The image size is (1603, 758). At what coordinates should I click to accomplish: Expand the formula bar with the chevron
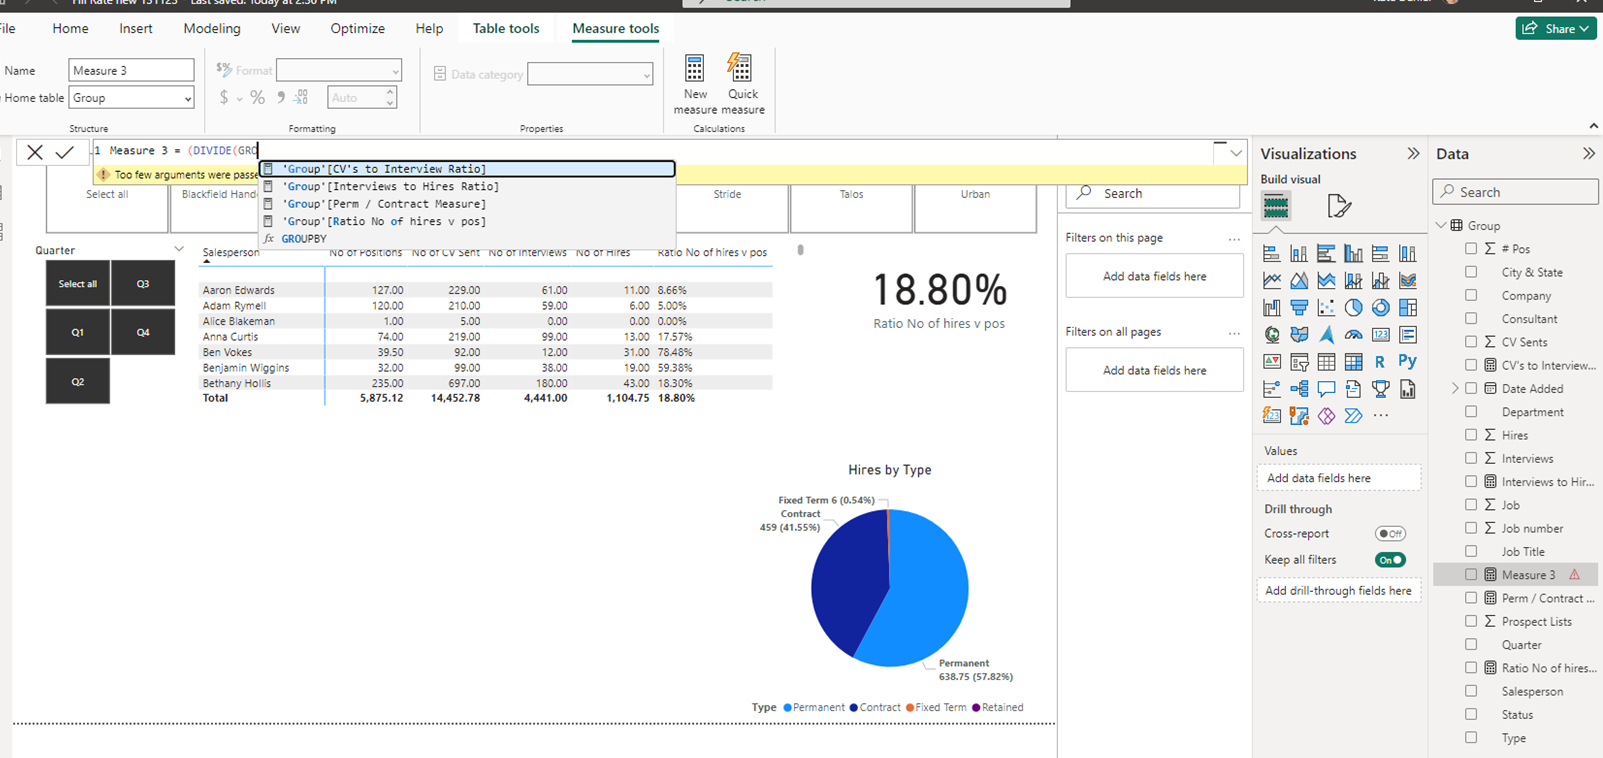click(1236, 153)
